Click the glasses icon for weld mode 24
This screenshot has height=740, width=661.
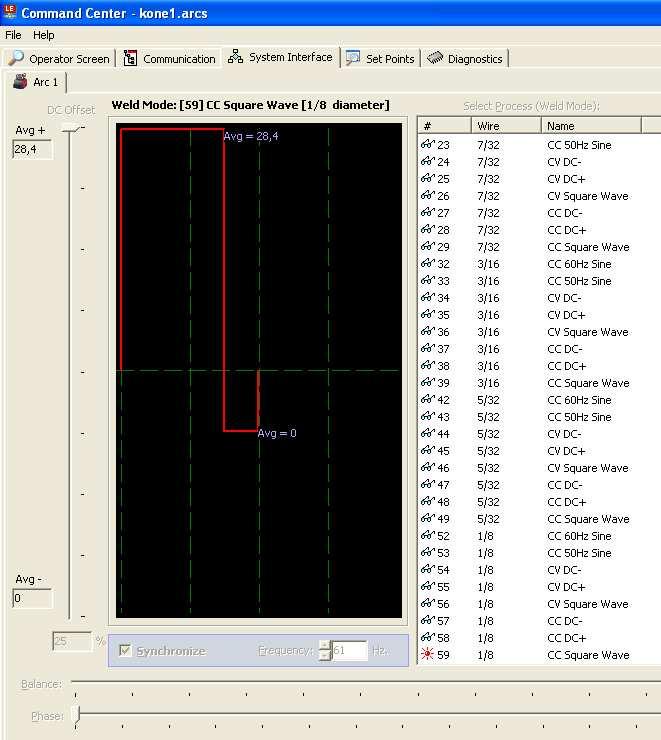coord(427,161)
